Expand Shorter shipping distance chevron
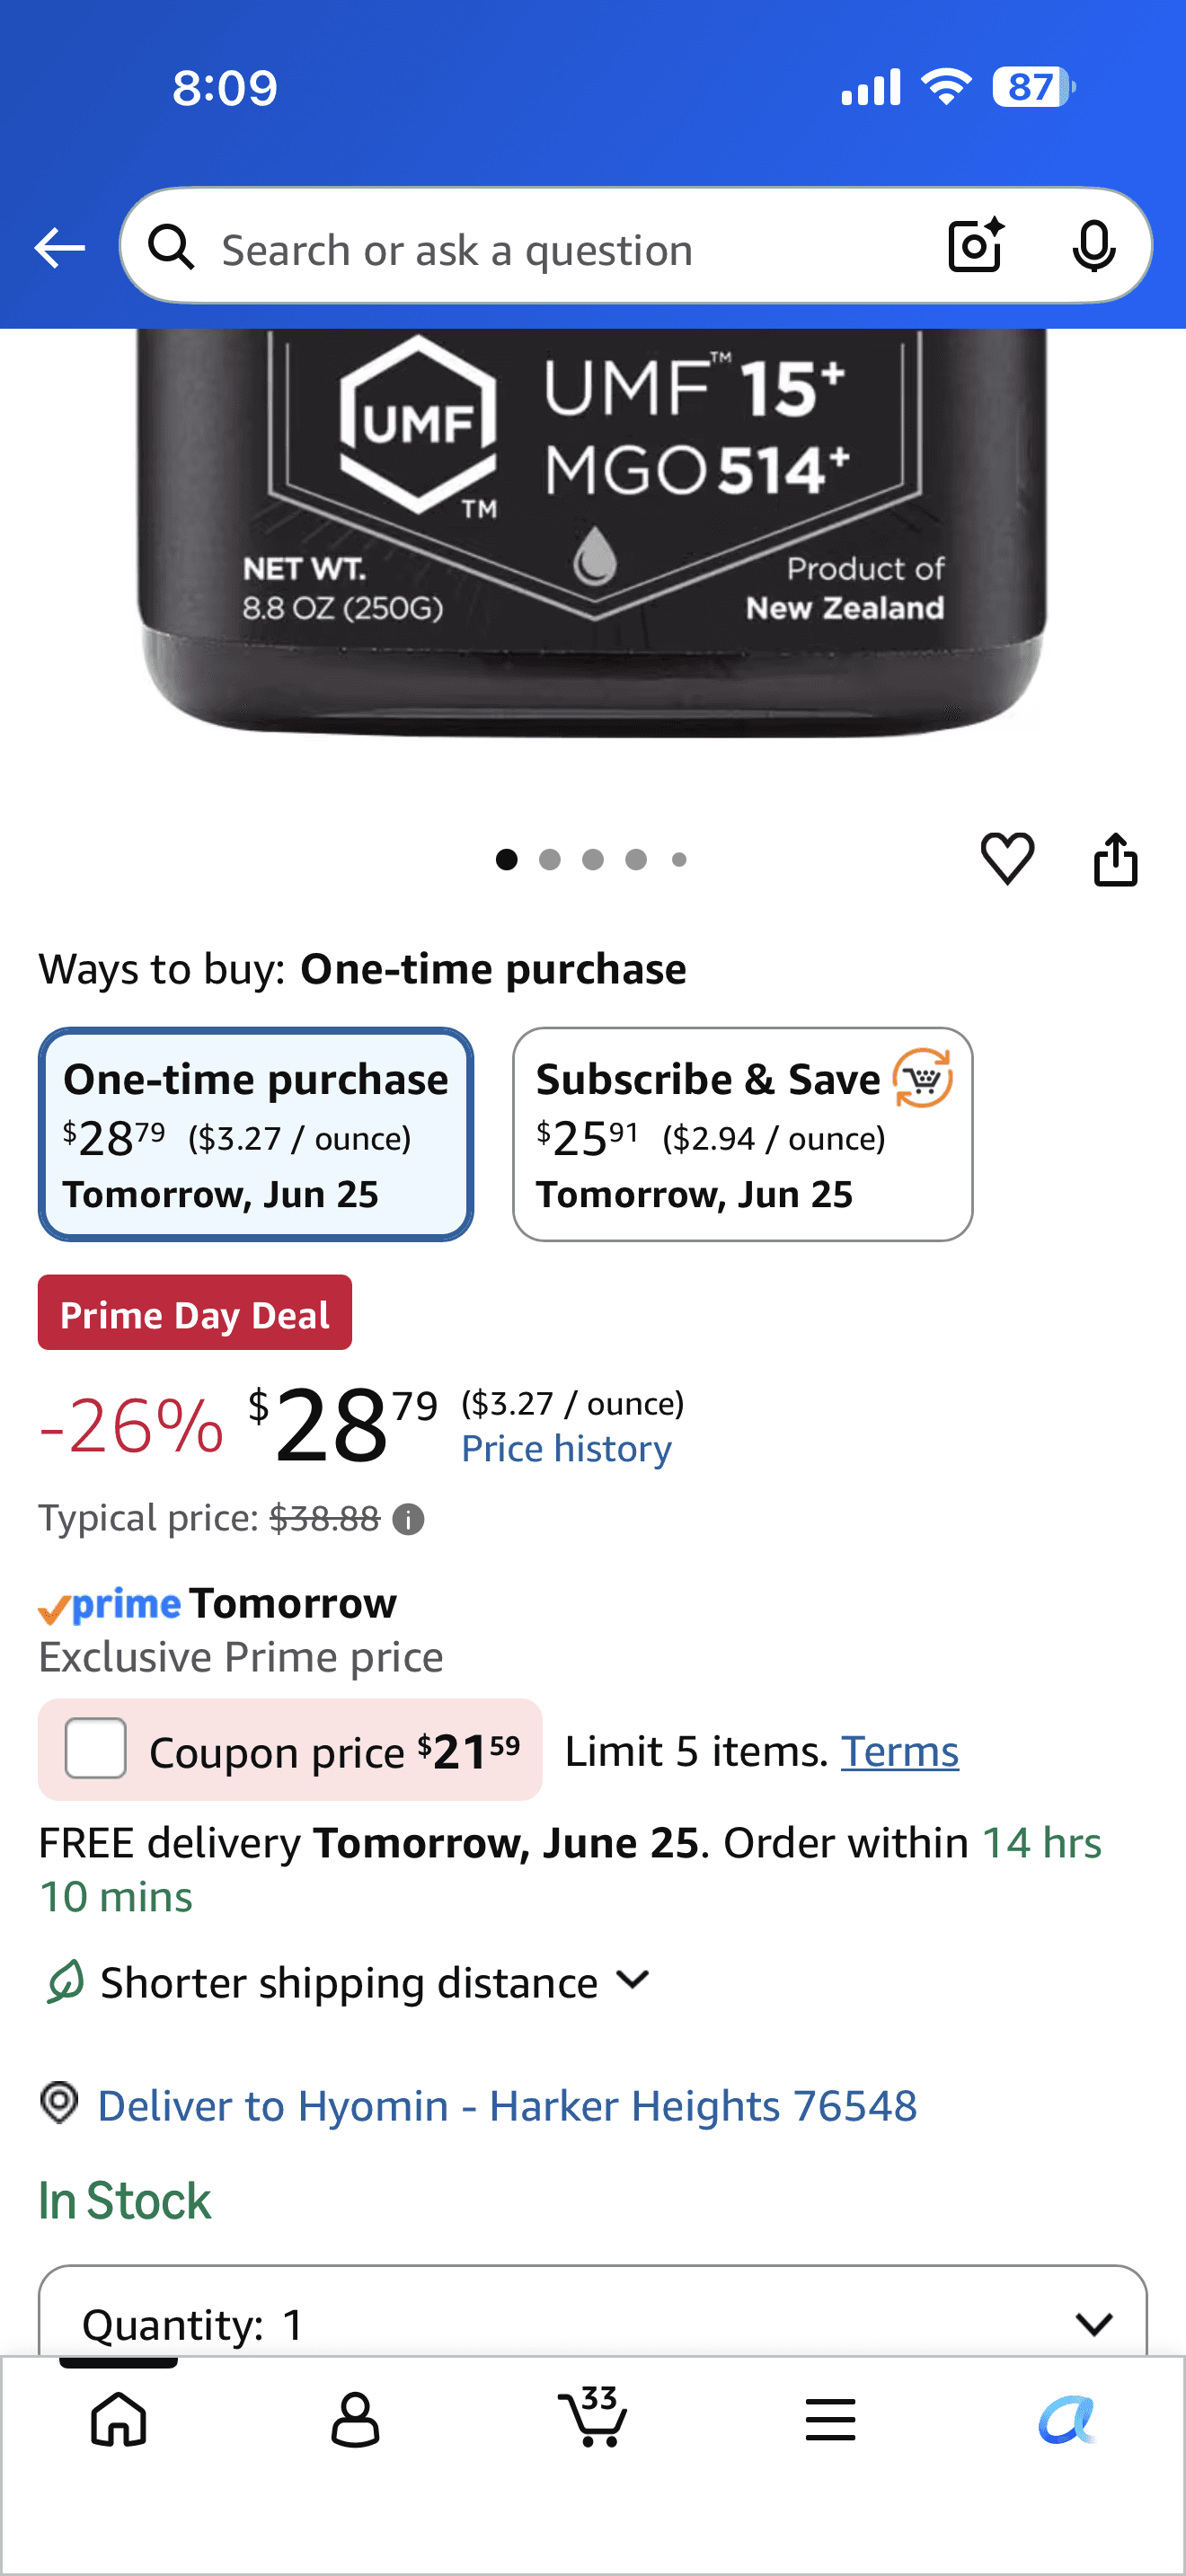1186x2576 pixels. 633,1979
